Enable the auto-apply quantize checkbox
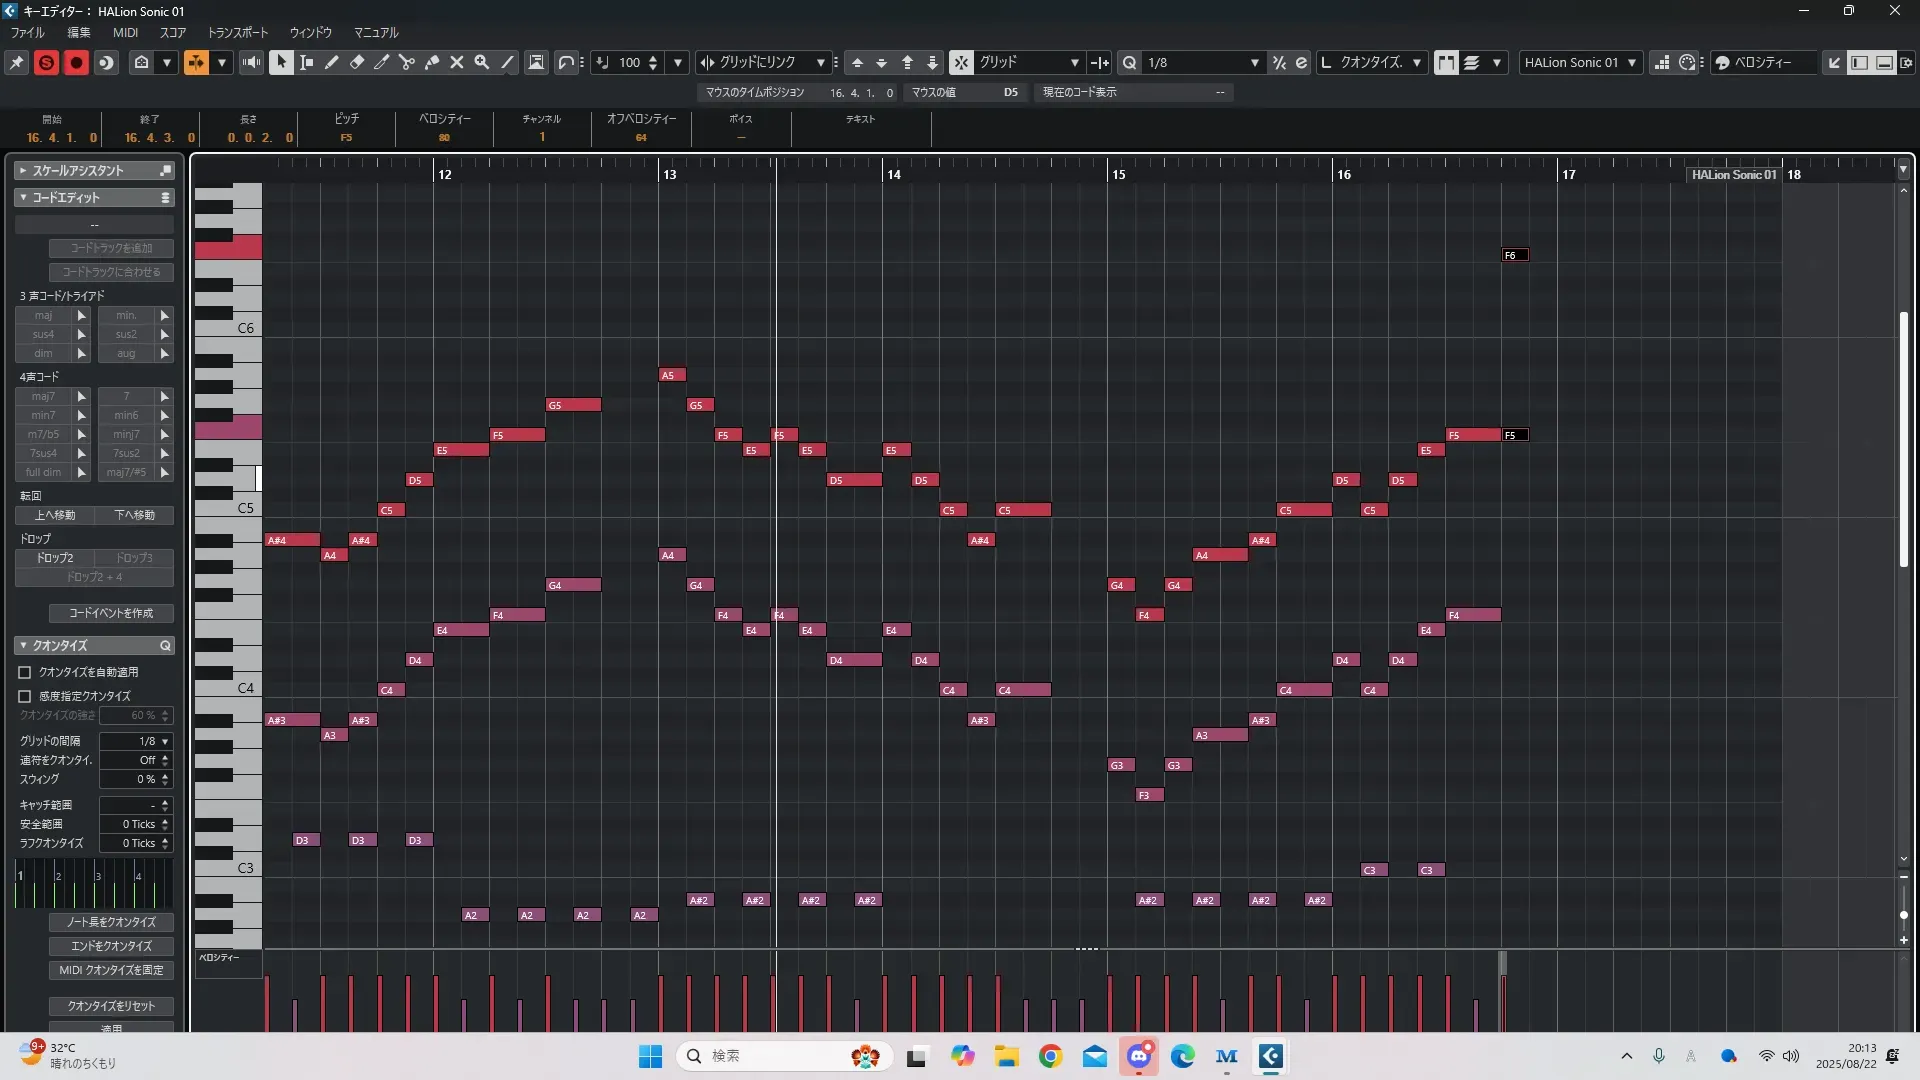 coord(25,672)
